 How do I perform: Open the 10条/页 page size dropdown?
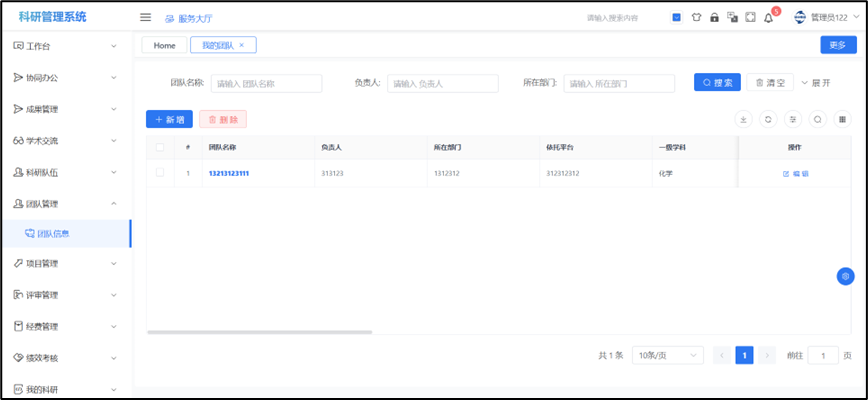pyautogui.click(x=667, y=355)
